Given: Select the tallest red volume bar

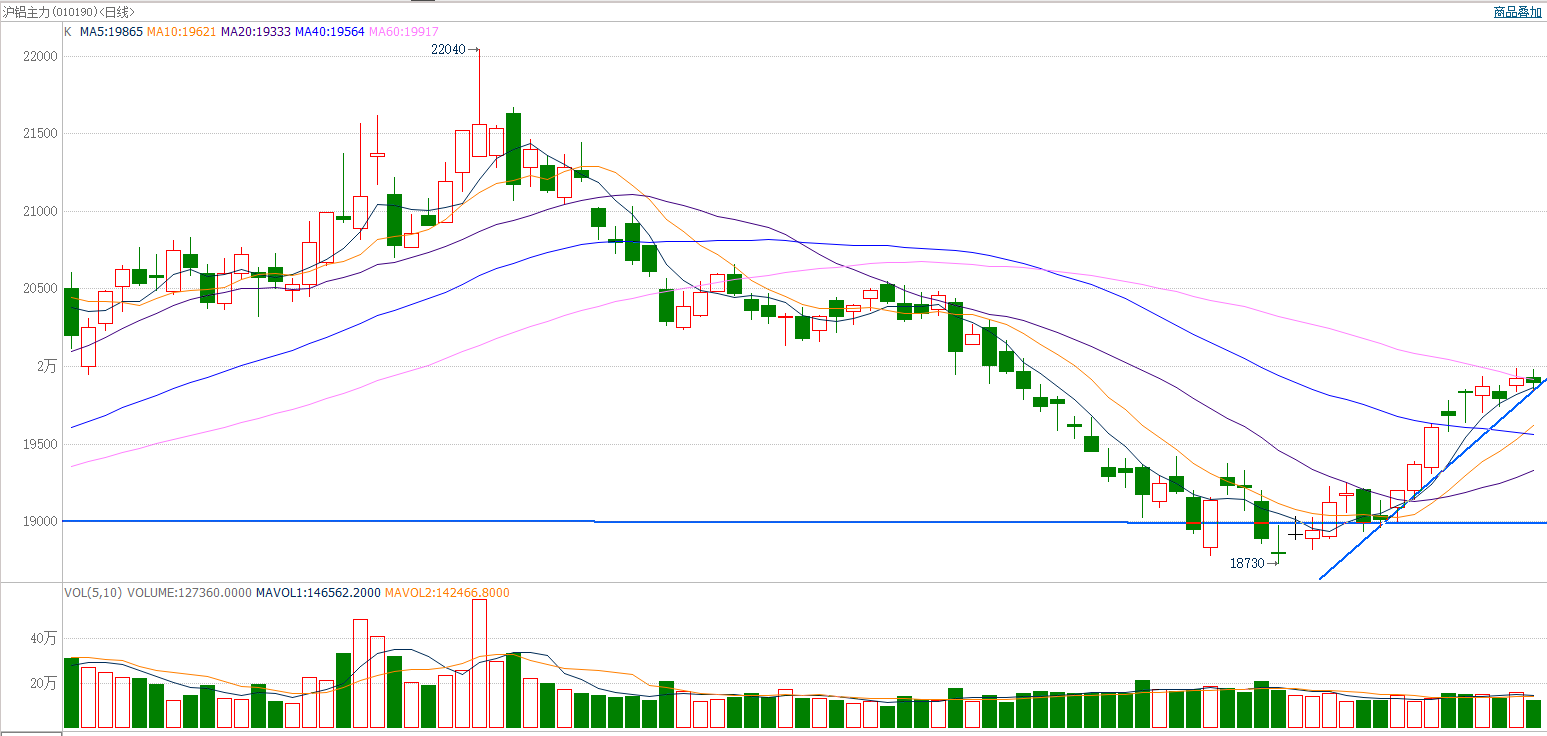Looking at the screenshot, I should point(479,664).
